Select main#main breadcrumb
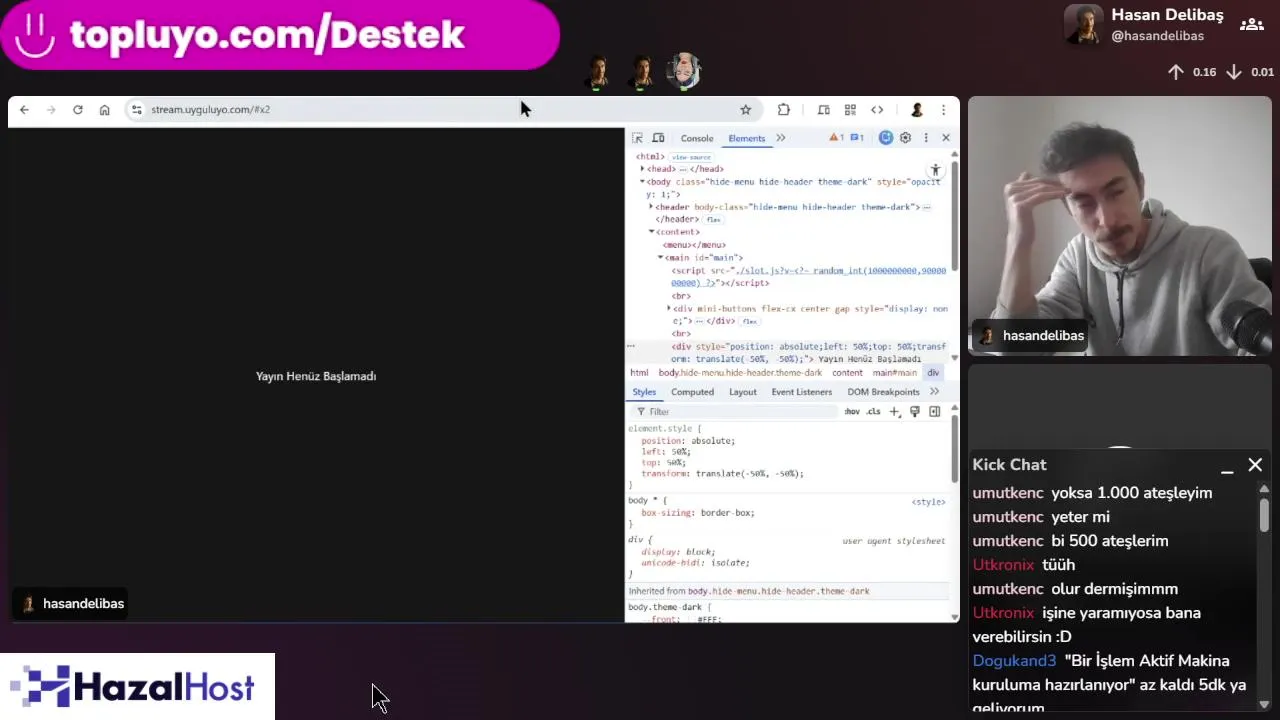1280x720 pixels. tap(894, 373)
